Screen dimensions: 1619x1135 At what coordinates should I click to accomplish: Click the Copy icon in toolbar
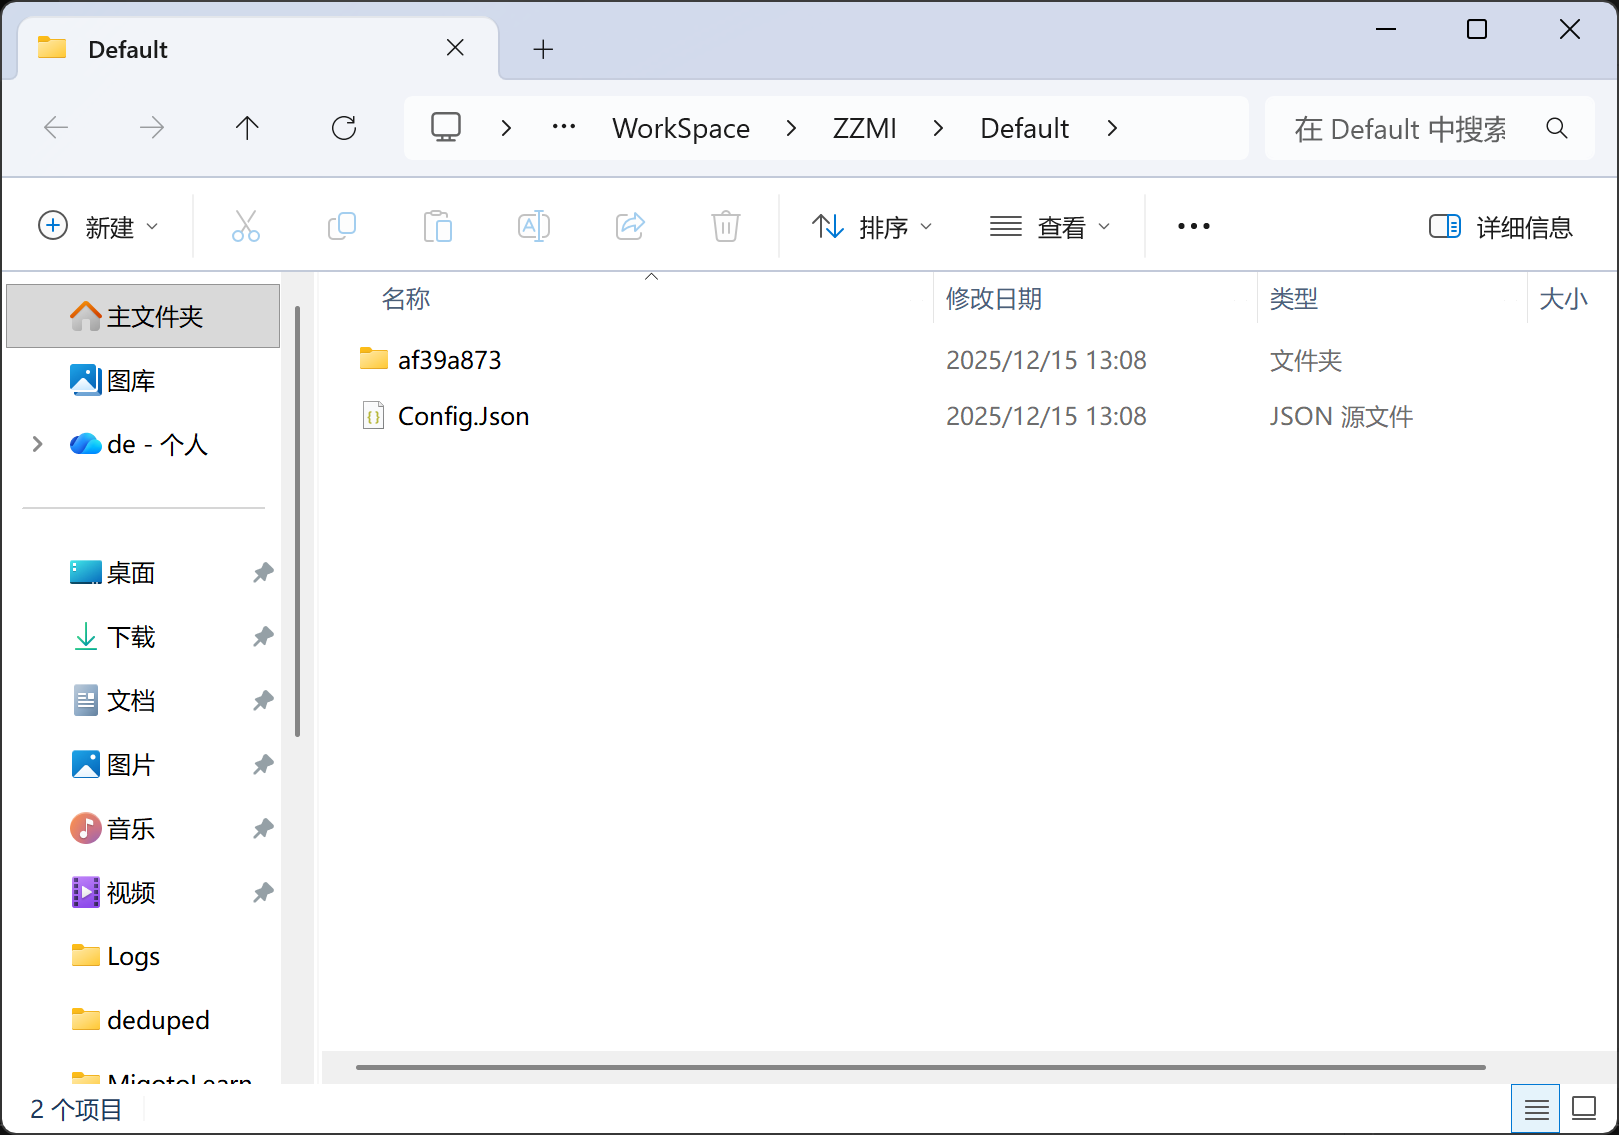341,227
